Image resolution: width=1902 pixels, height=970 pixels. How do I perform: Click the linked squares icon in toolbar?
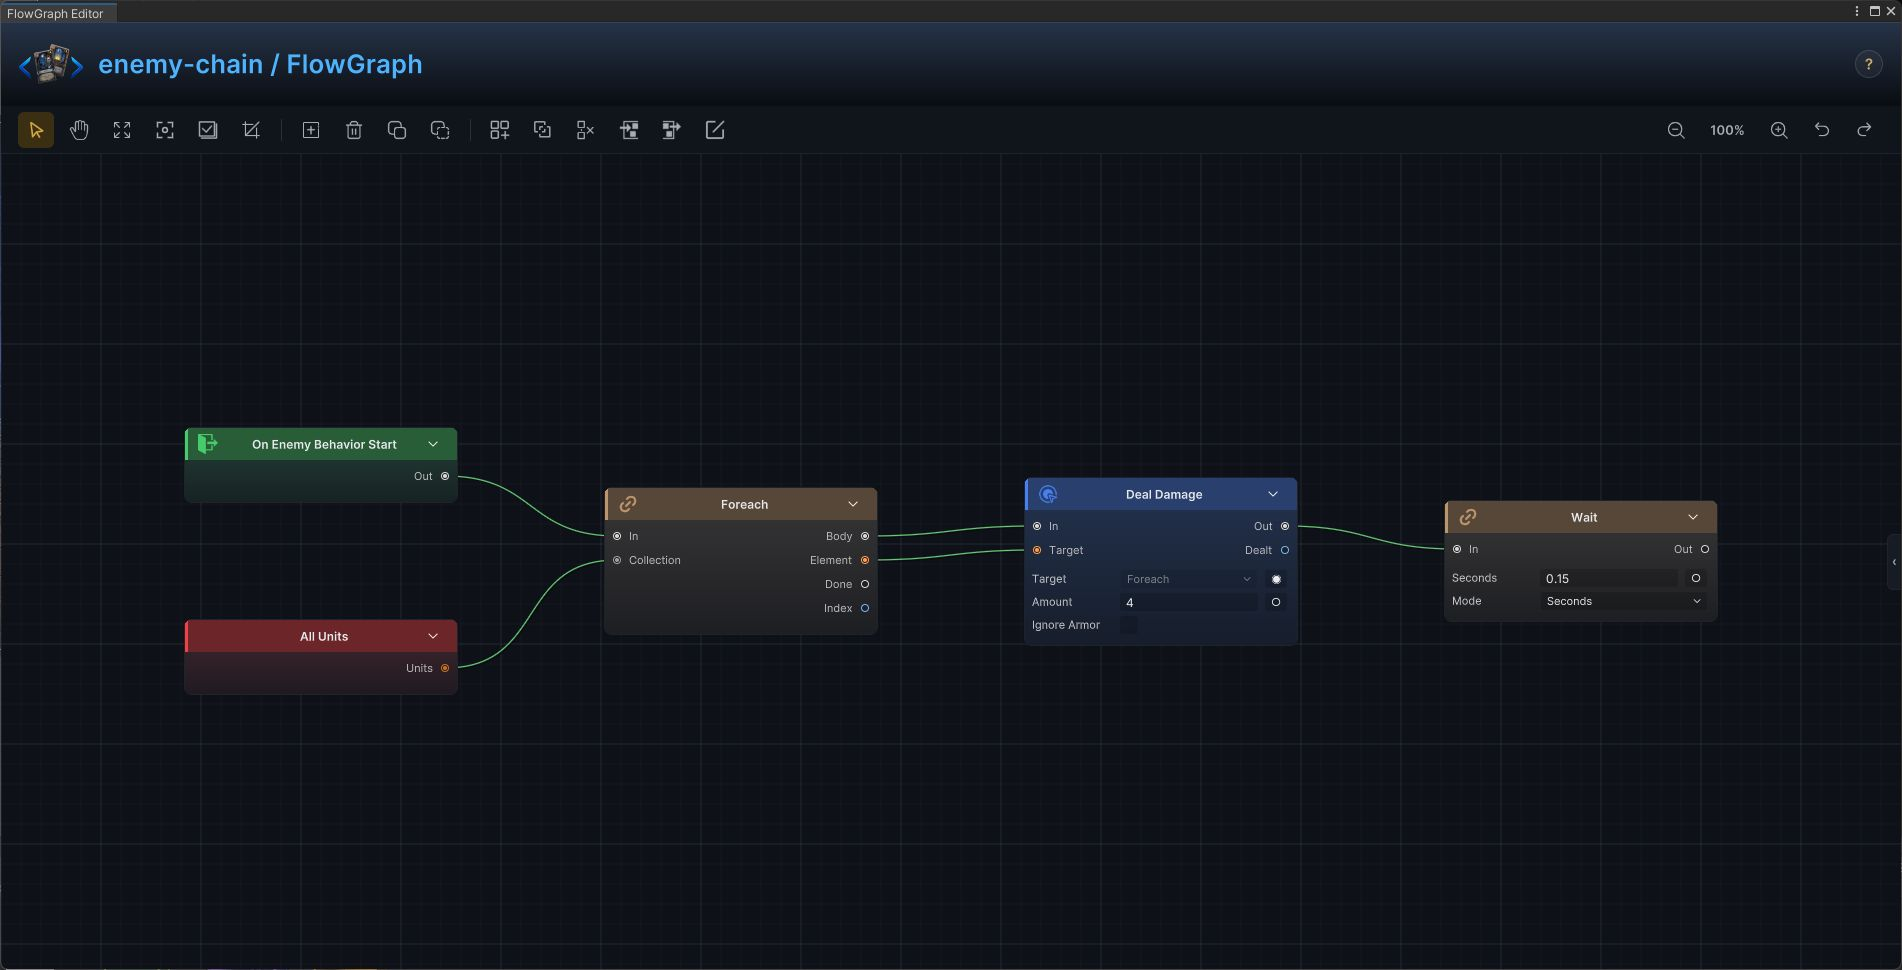pos(543,130)
